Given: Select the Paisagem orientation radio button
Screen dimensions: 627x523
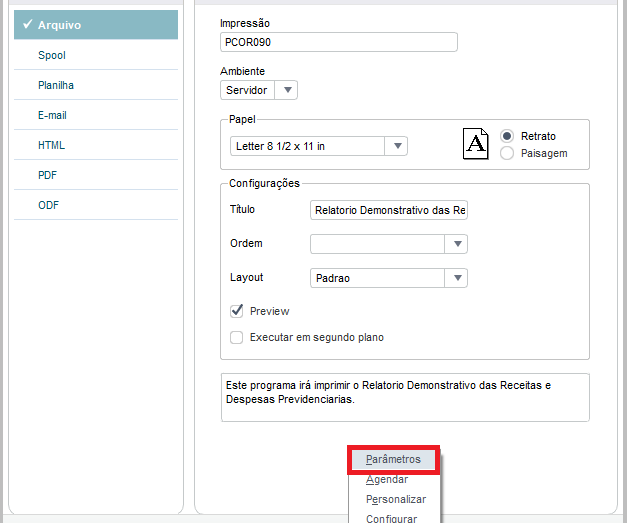Looking at the screenshot, I should (507, 153).
